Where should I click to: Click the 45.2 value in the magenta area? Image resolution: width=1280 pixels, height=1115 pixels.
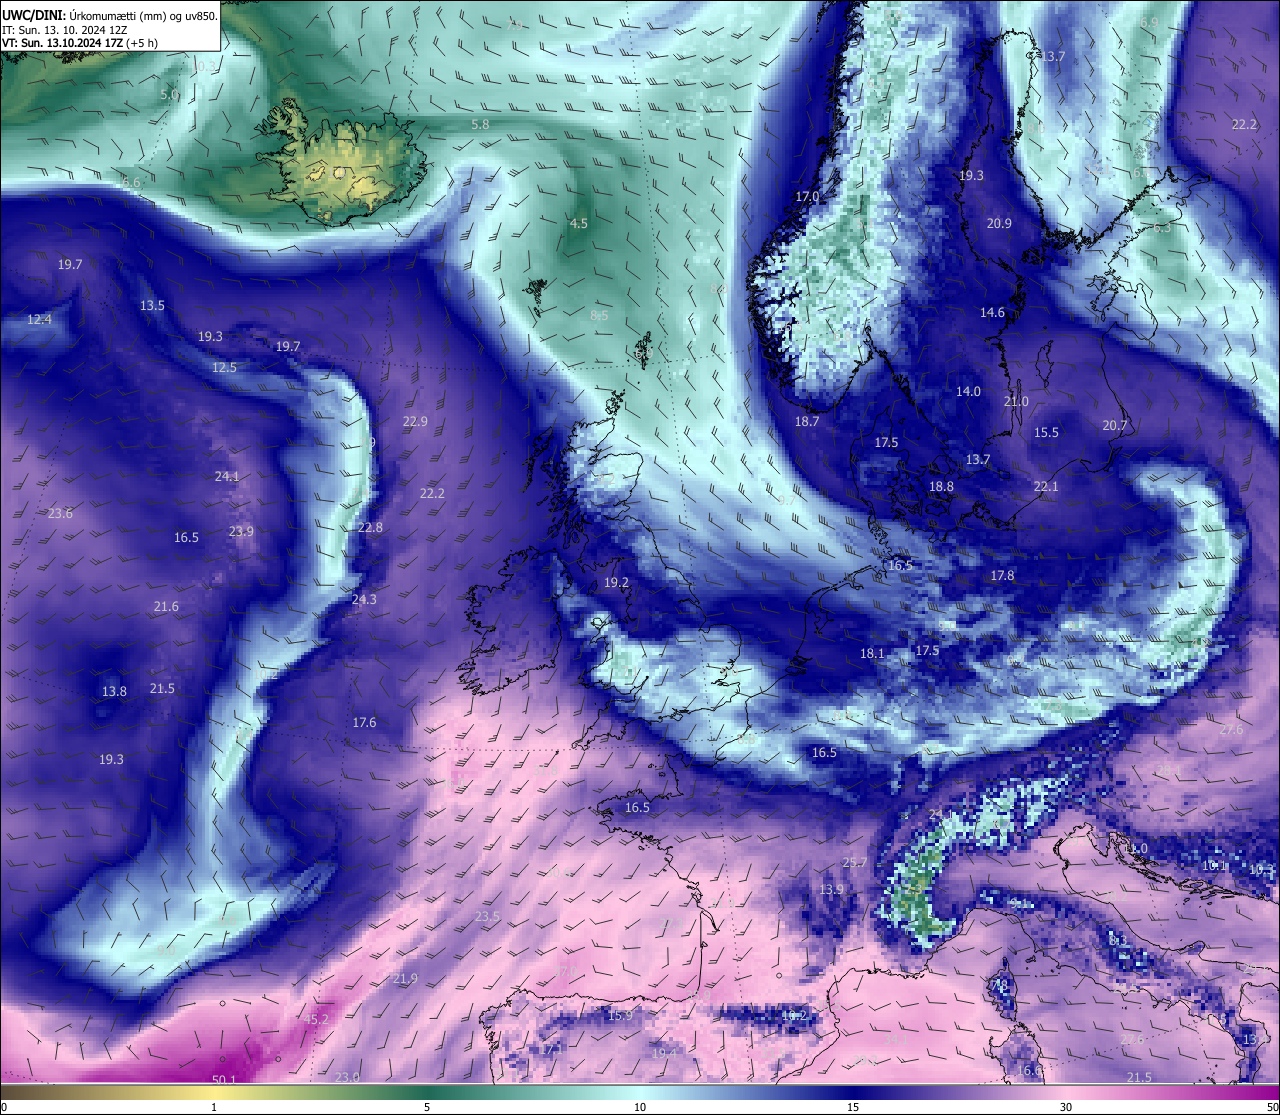click(316, 1019)
